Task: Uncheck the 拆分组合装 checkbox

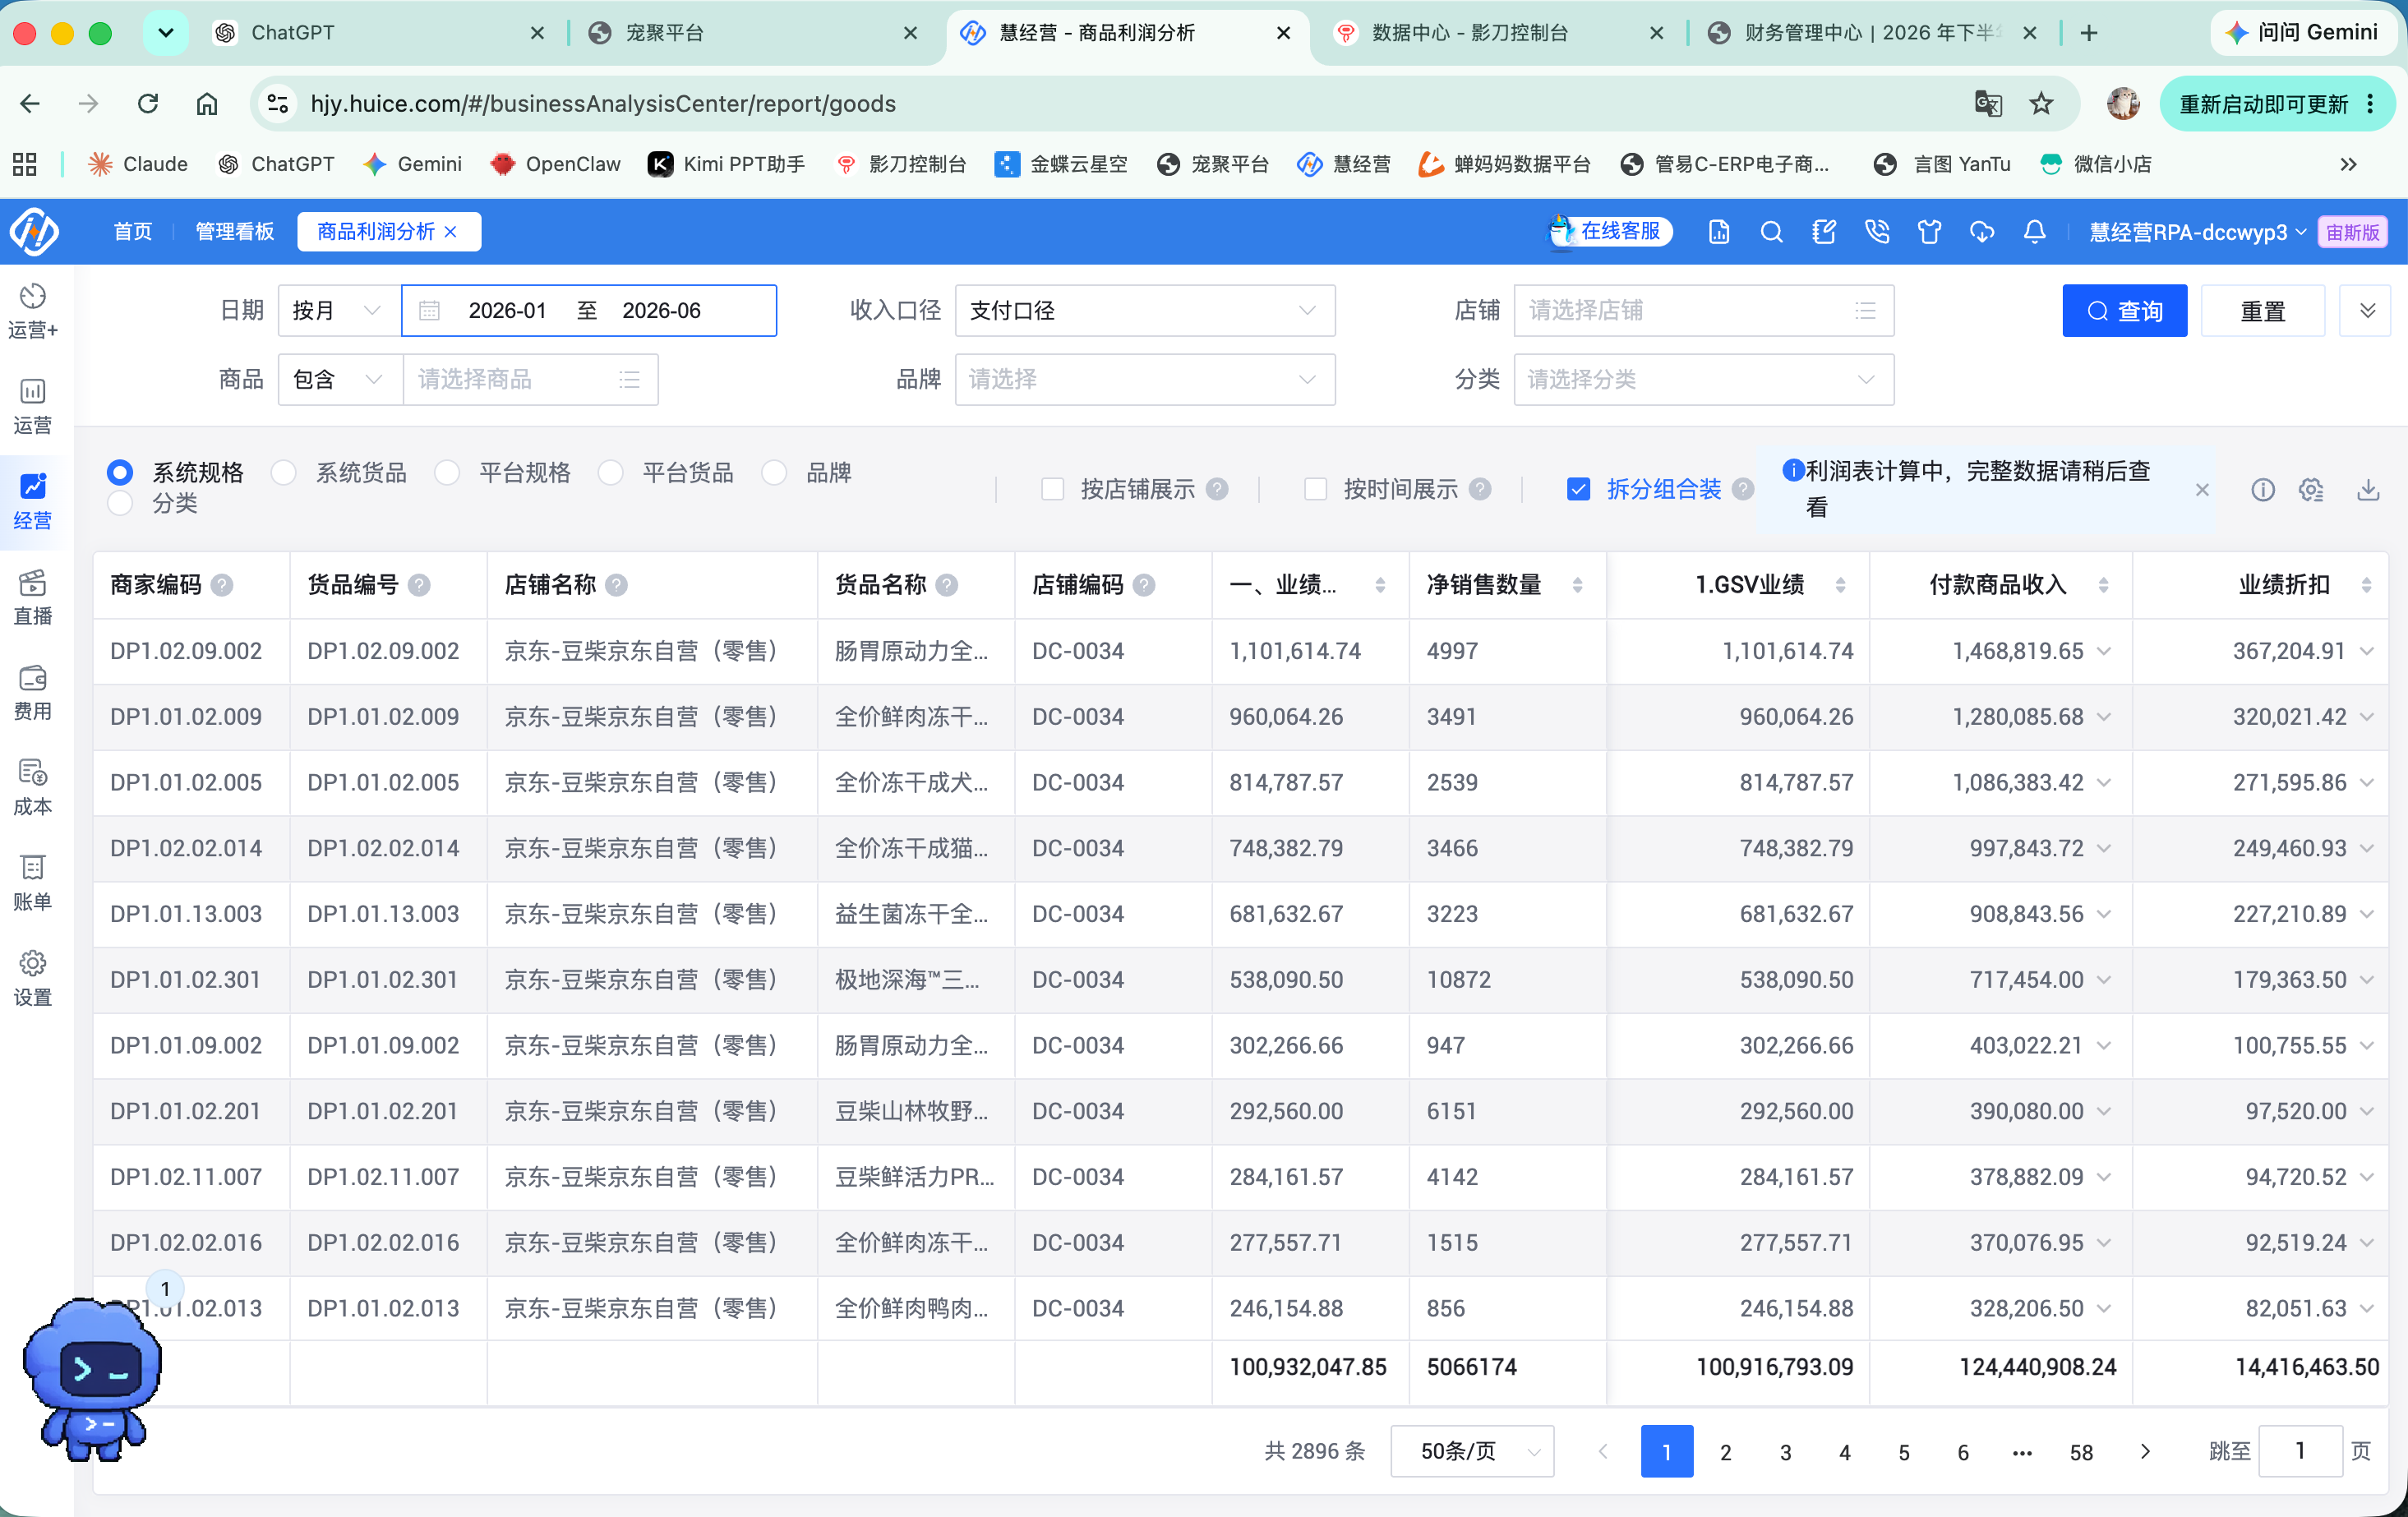Action: click(1578, 489)
